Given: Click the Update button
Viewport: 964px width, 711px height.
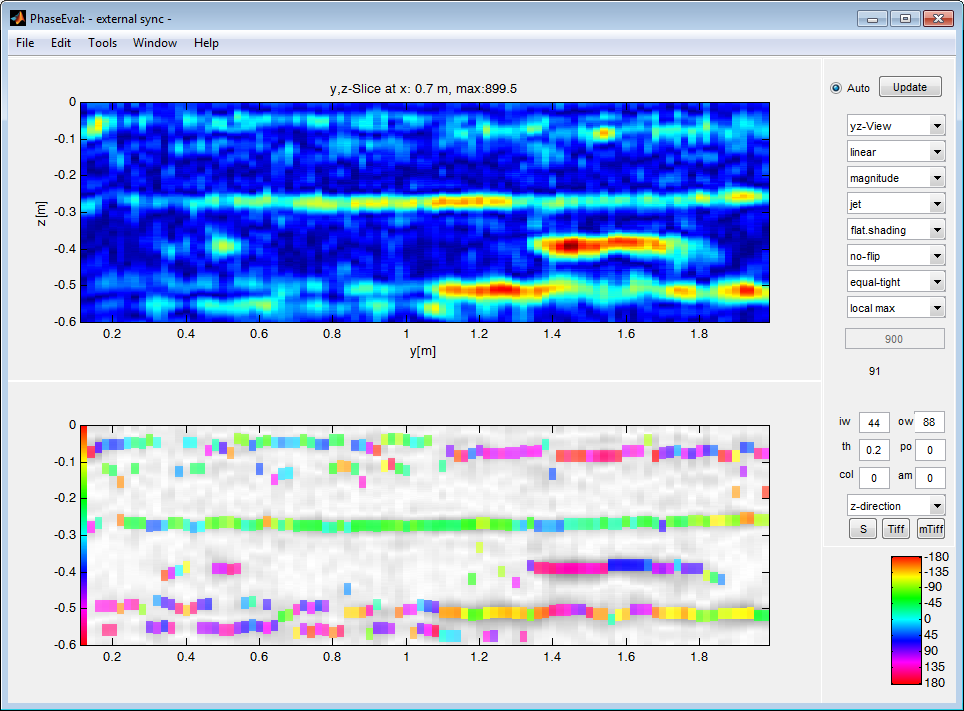Looking at the screenshot, I should (910, 87).
